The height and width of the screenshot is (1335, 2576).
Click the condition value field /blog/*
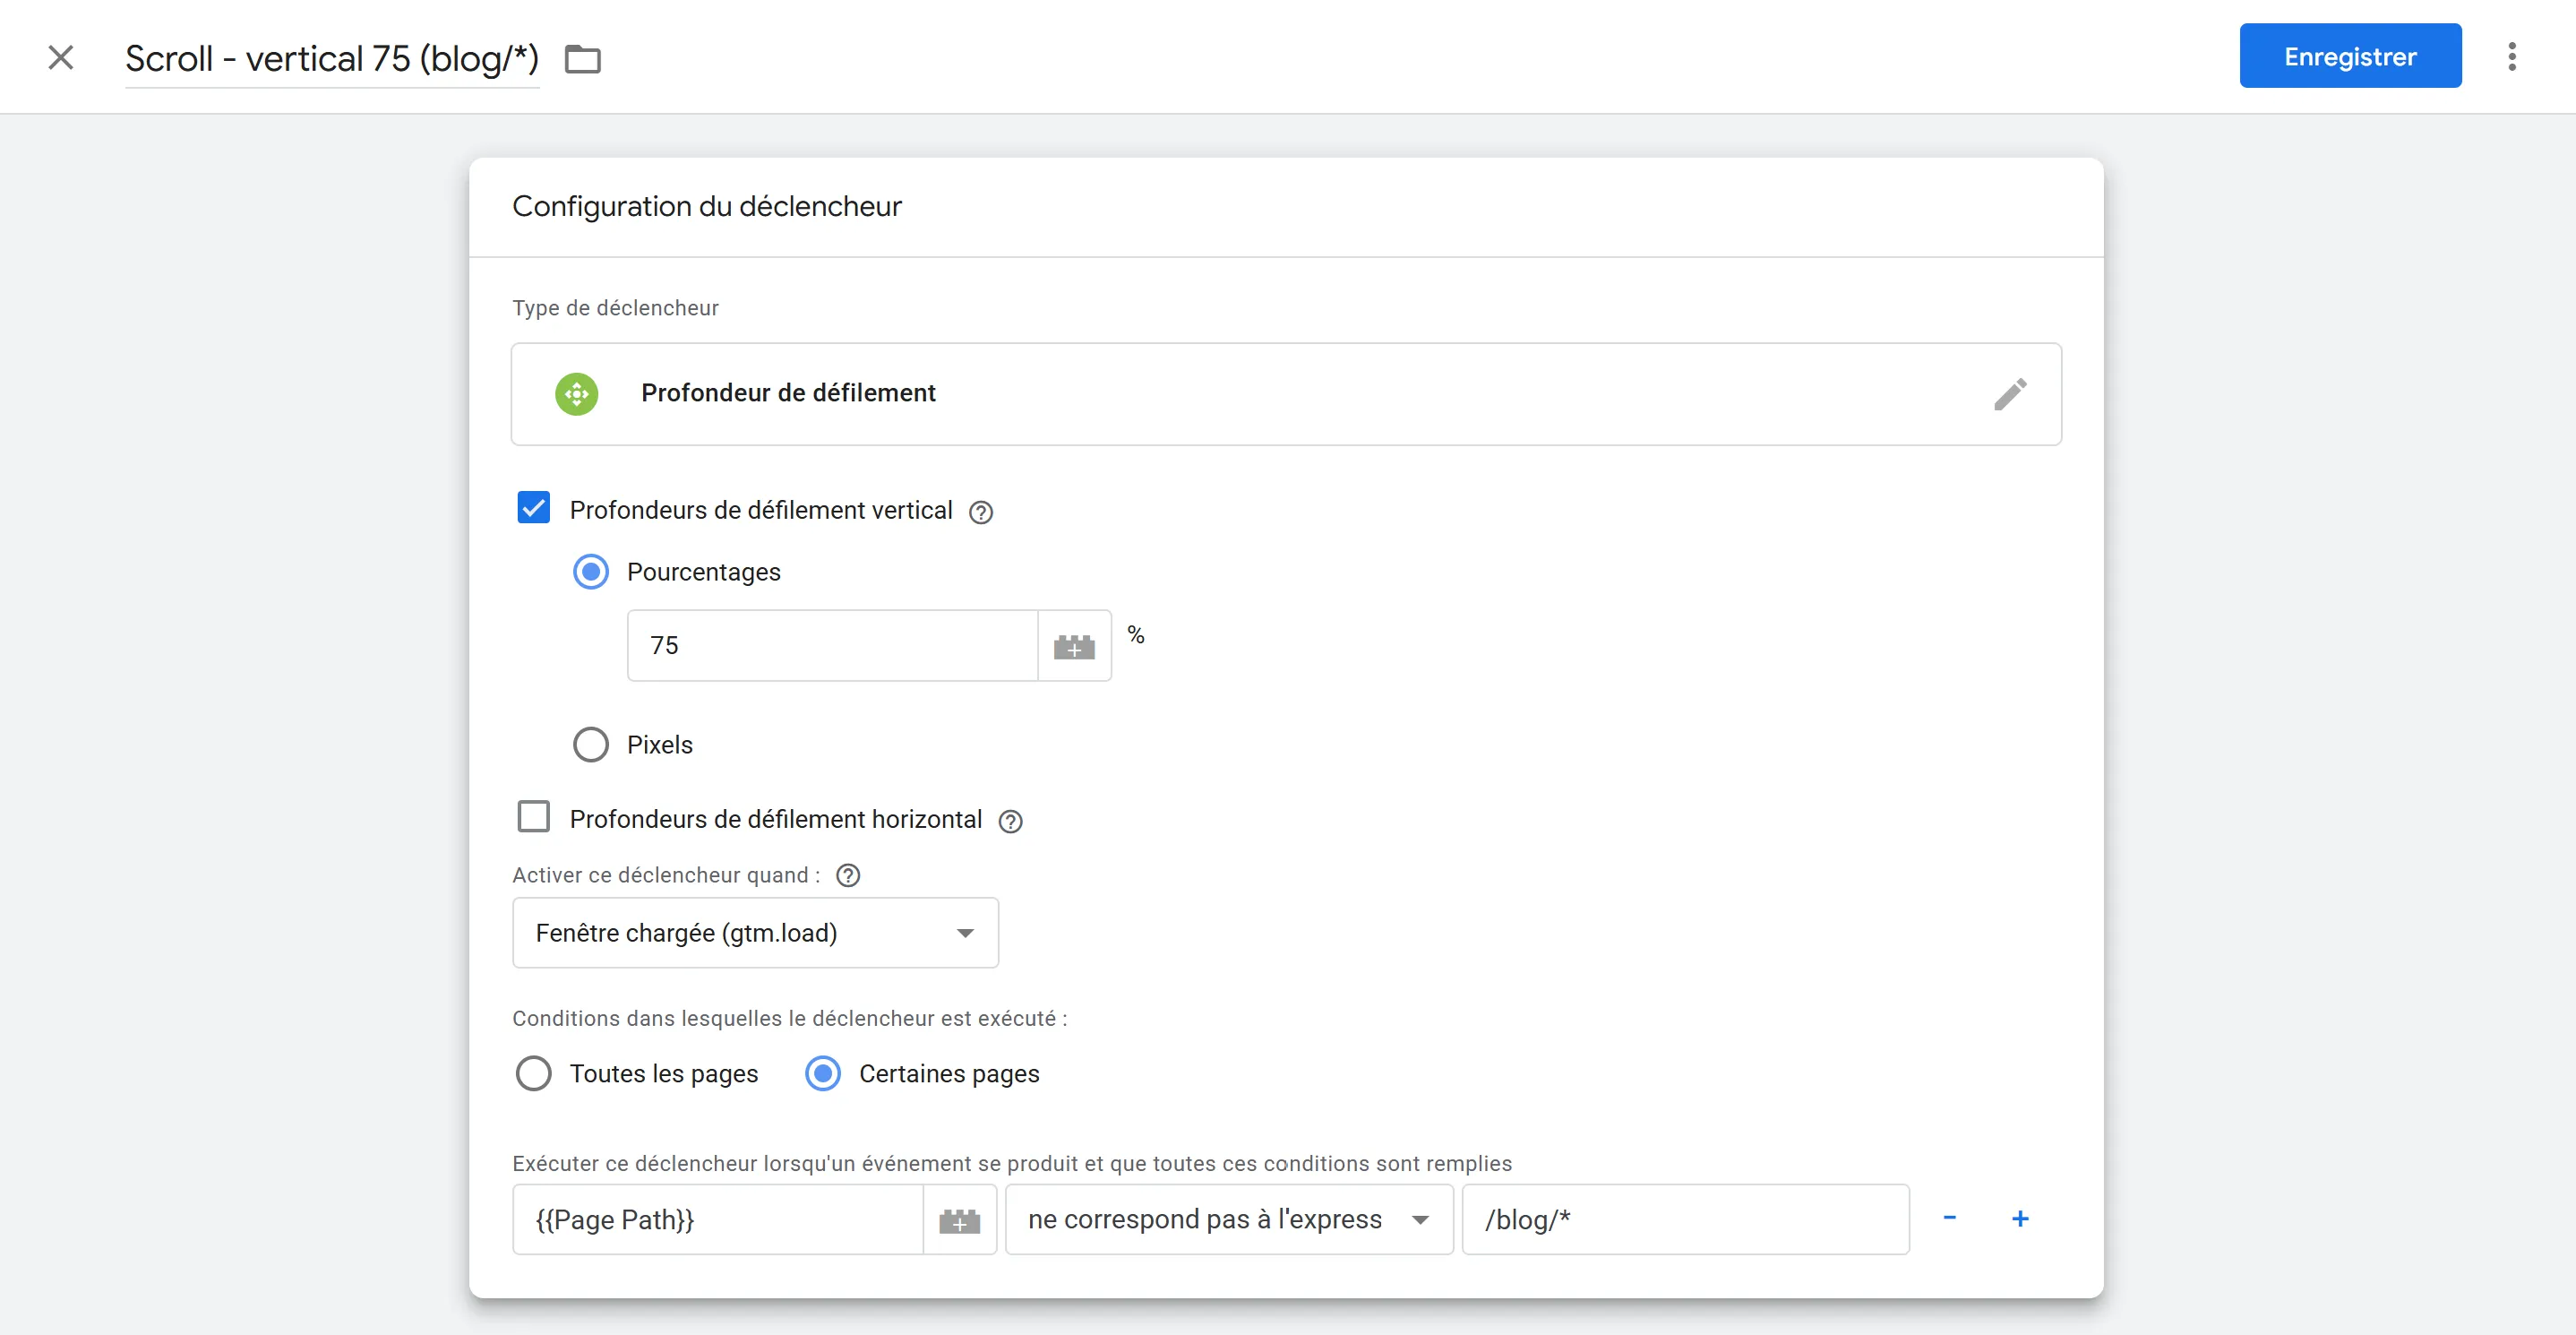(x=1686, y=1220)
